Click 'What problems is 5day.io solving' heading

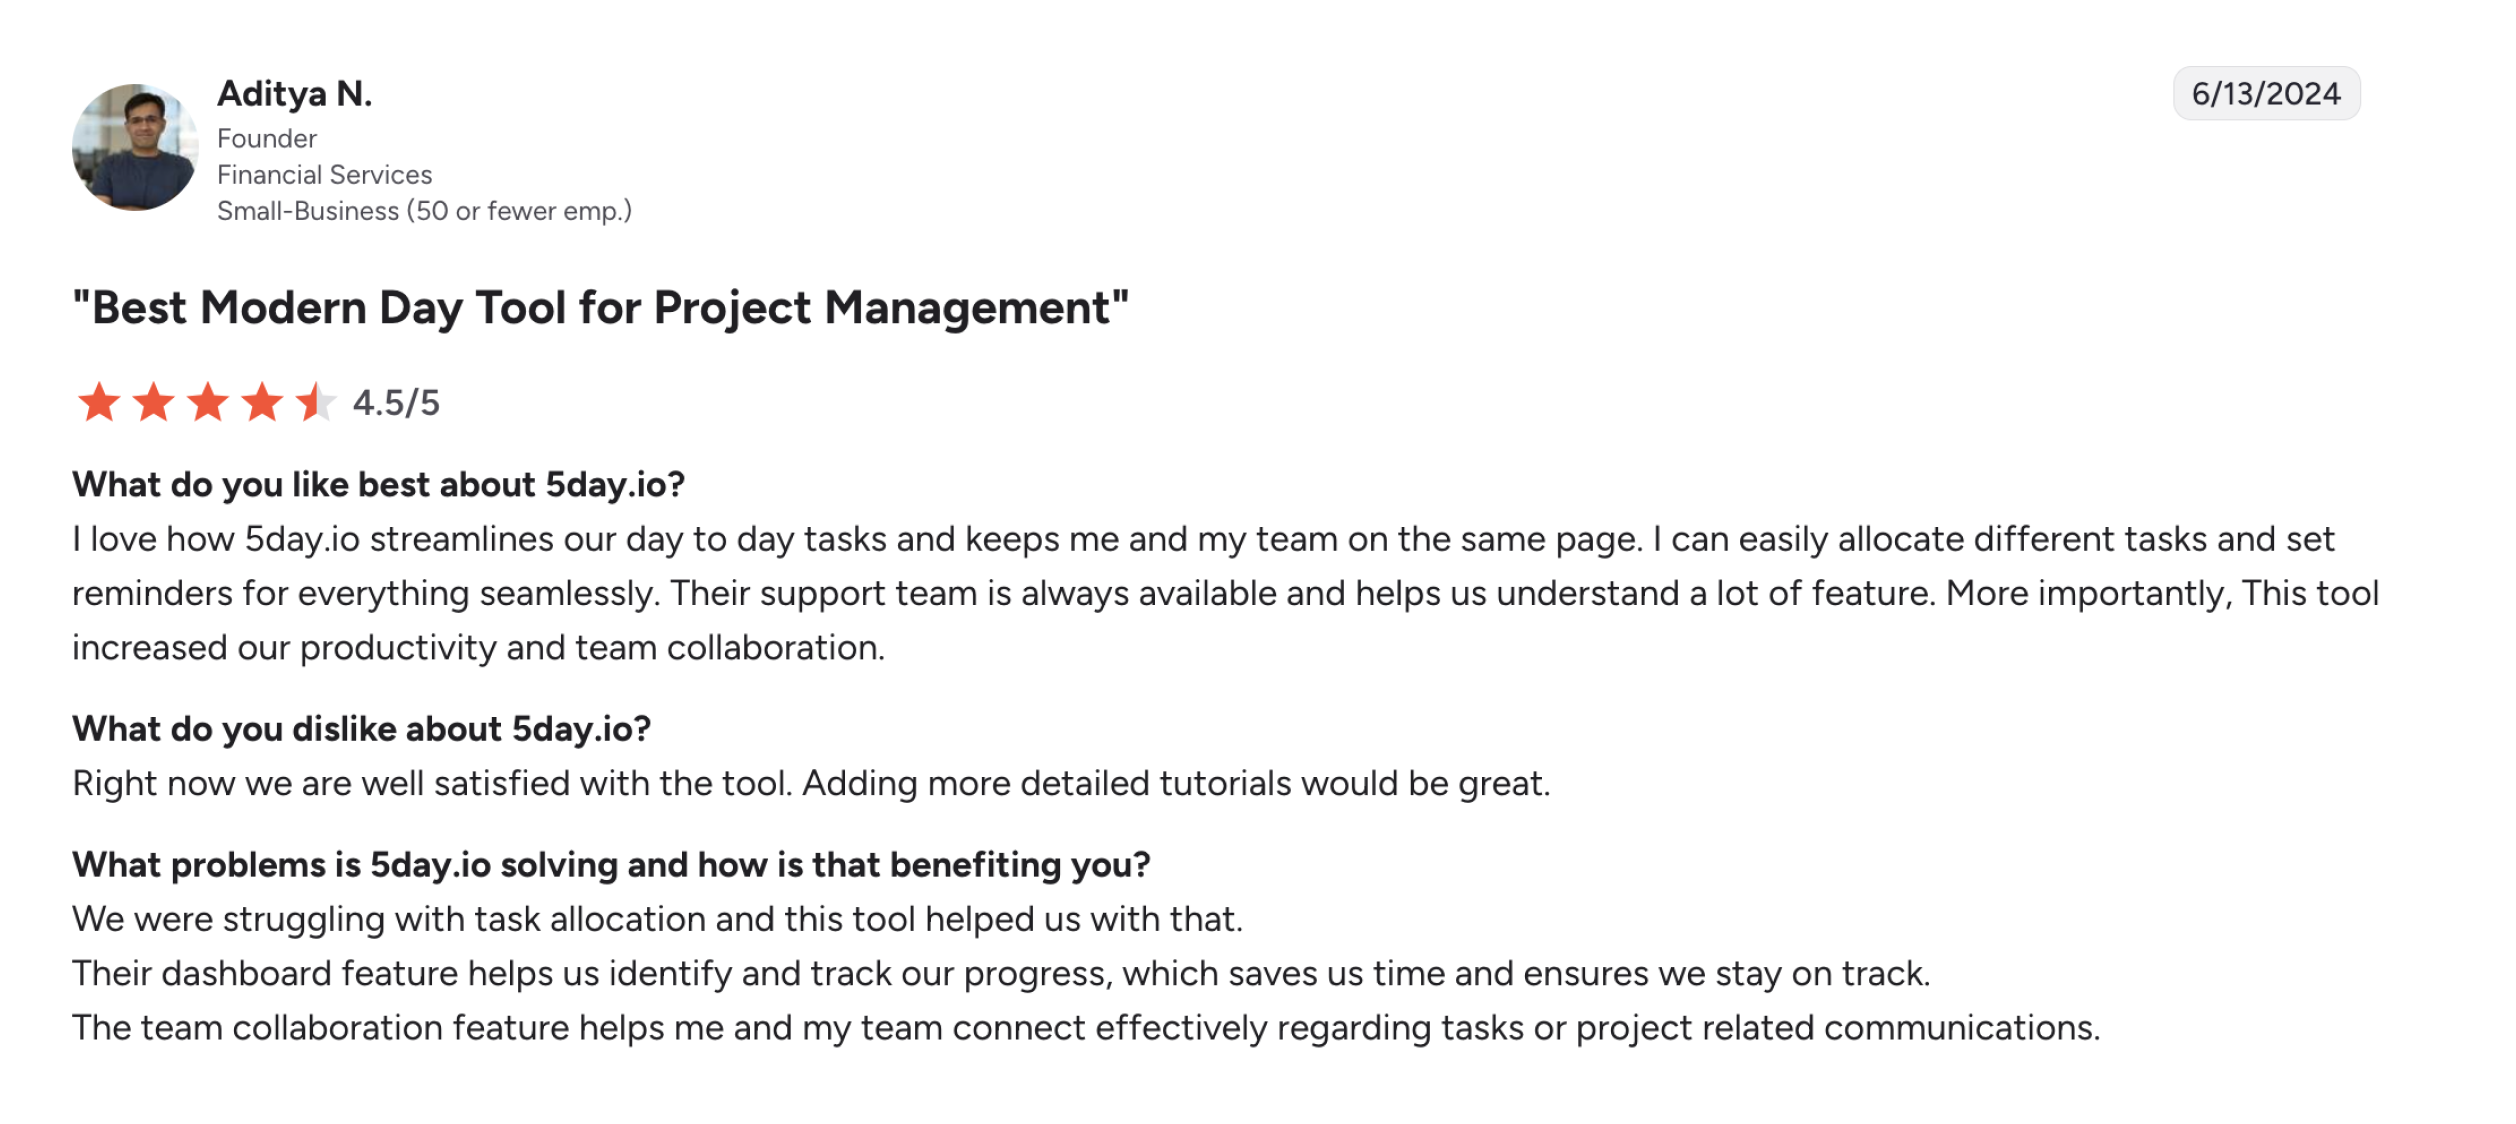point(612,865)
